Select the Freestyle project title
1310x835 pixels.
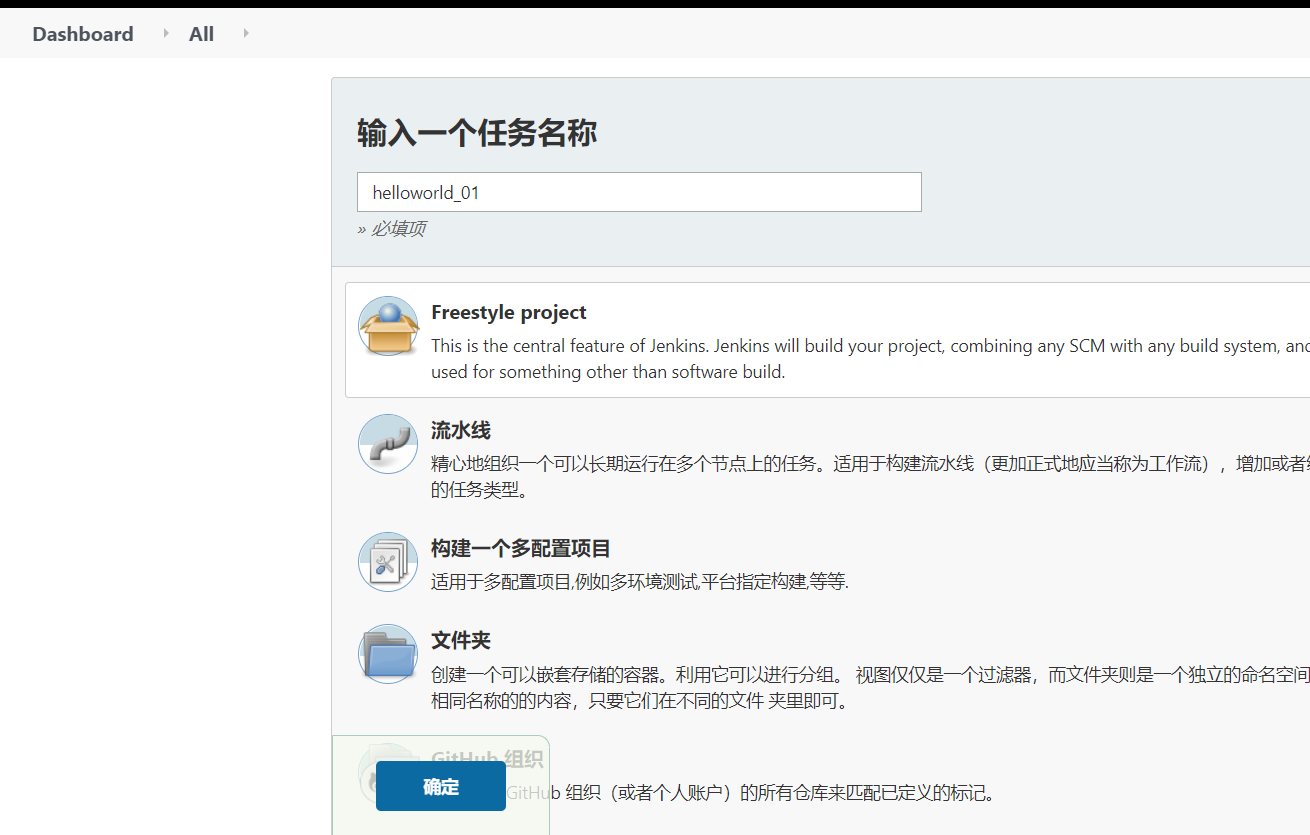(x=509, y=312)
